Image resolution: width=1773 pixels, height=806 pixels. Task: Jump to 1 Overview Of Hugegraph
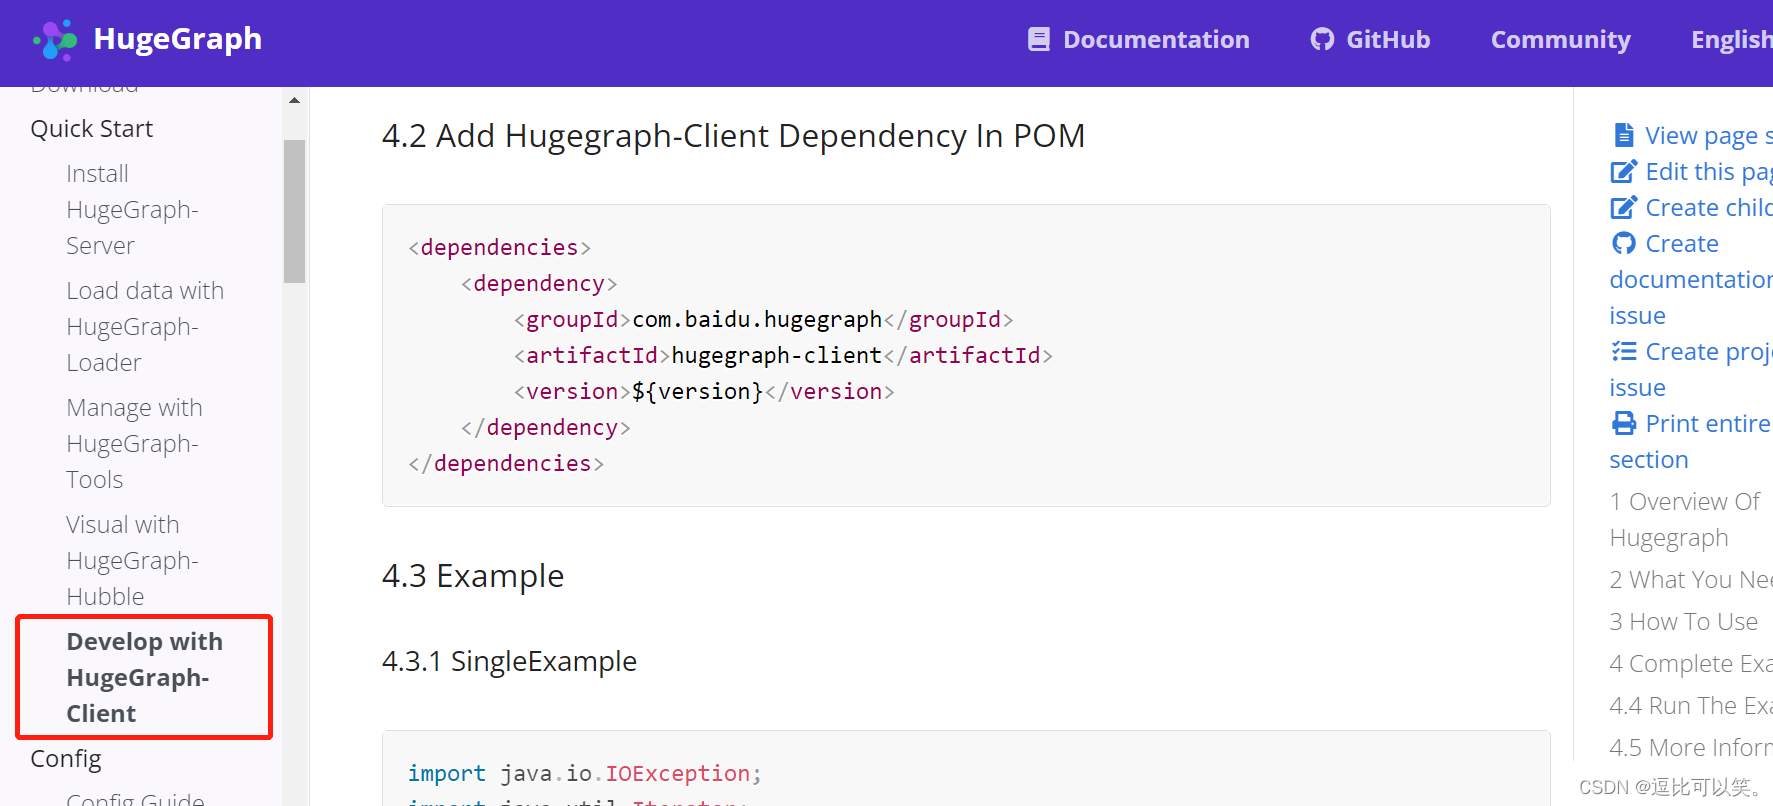point(1685,519)
